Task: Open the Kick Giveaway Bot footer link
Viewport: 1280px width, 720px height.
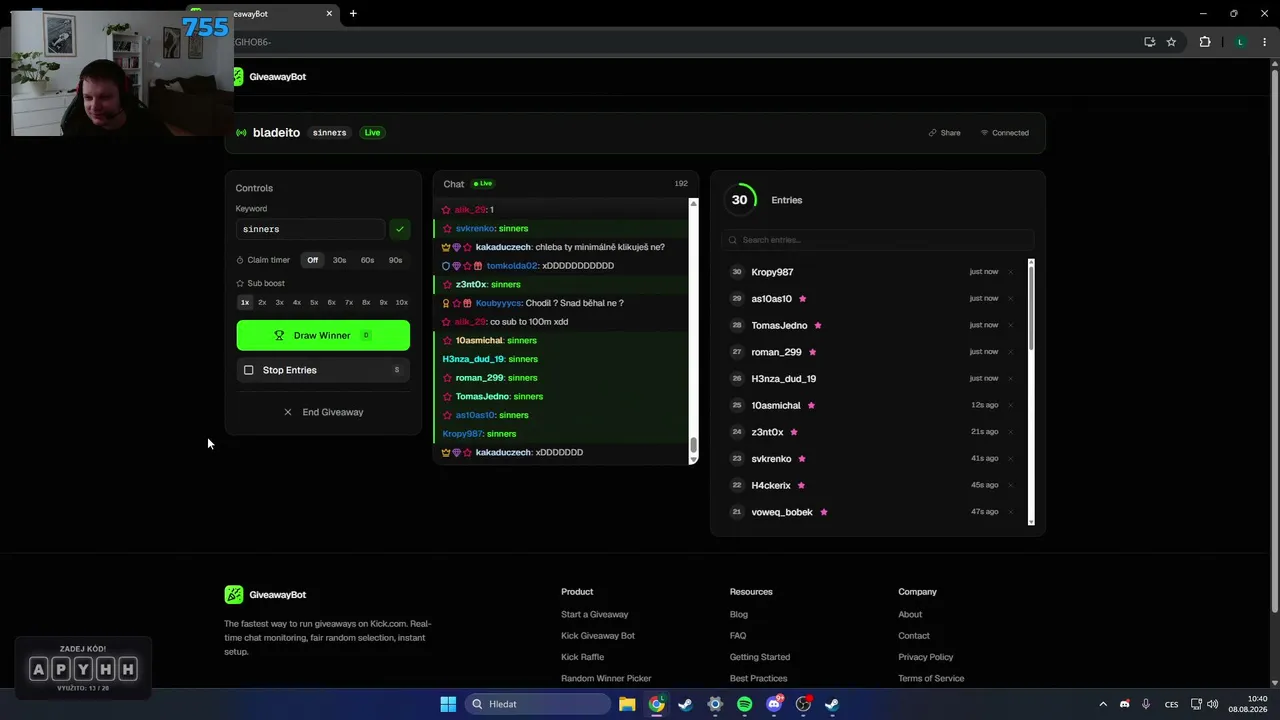Action: [598, 636]
